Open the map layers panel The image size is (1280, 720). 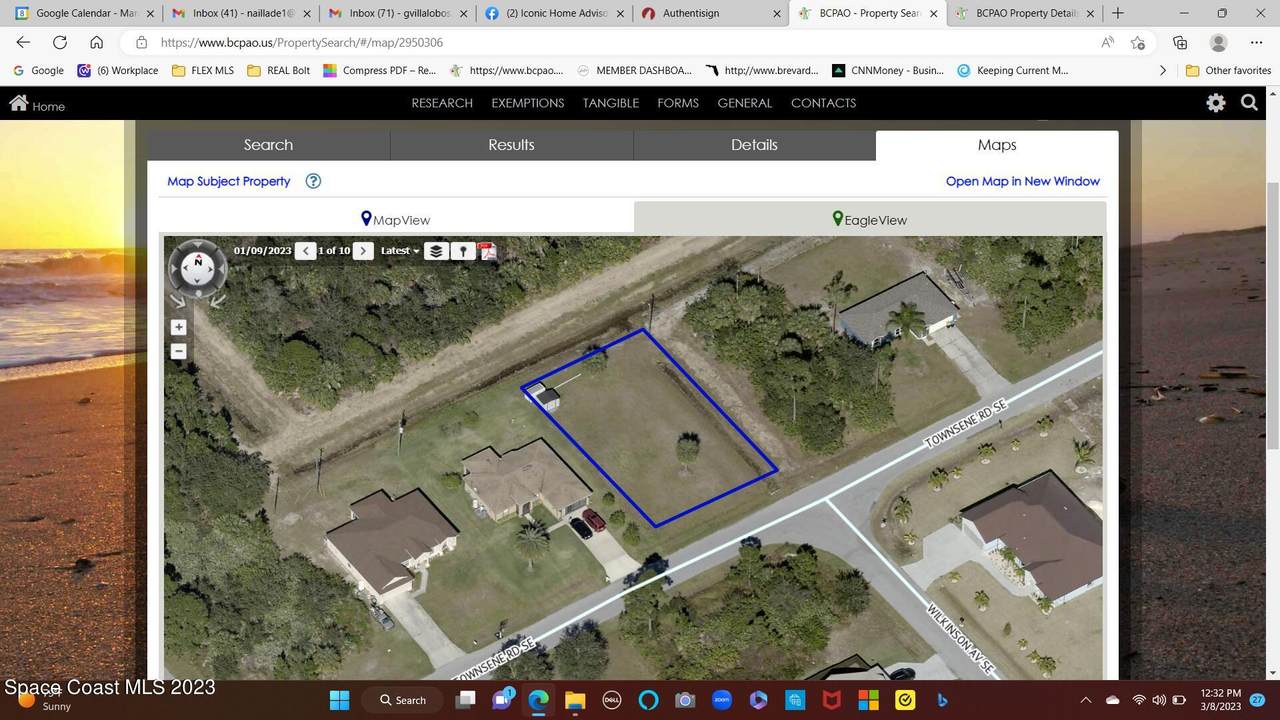[435, 251]
